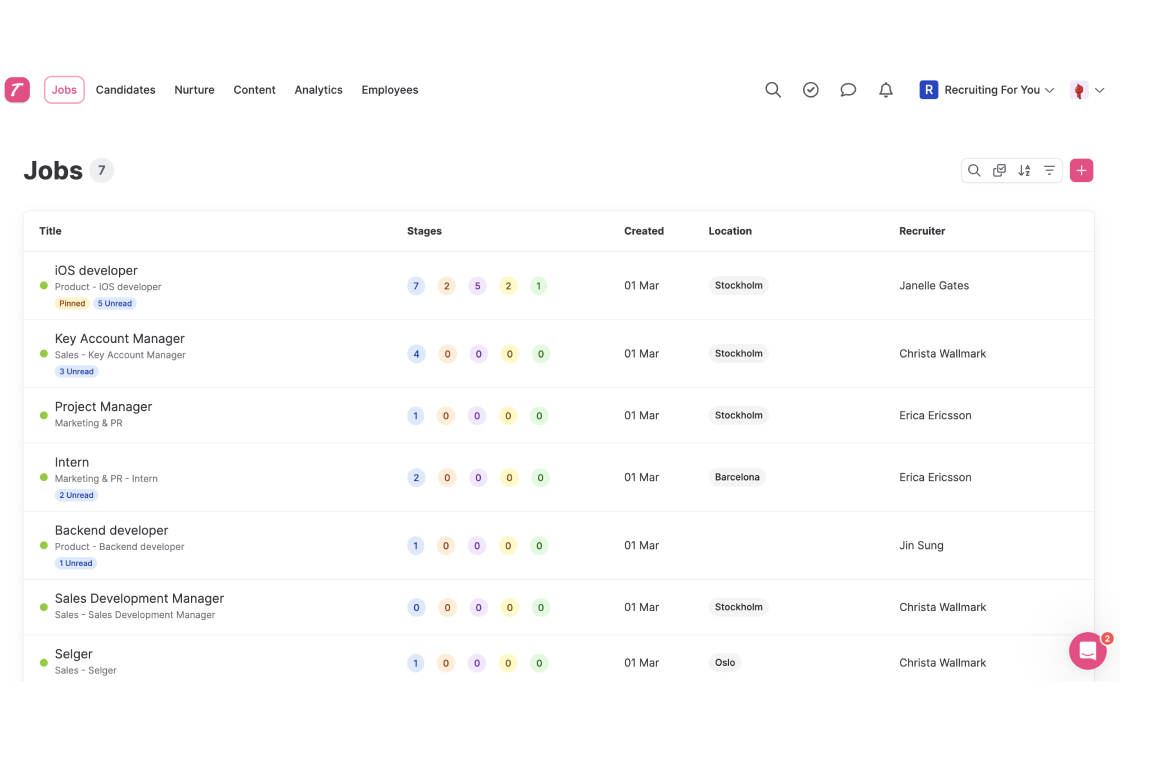Click blue stage bubble 1 for Project Manager
Image resolution: width=1160 pixels, height=778 pixels.
(416, 416)
